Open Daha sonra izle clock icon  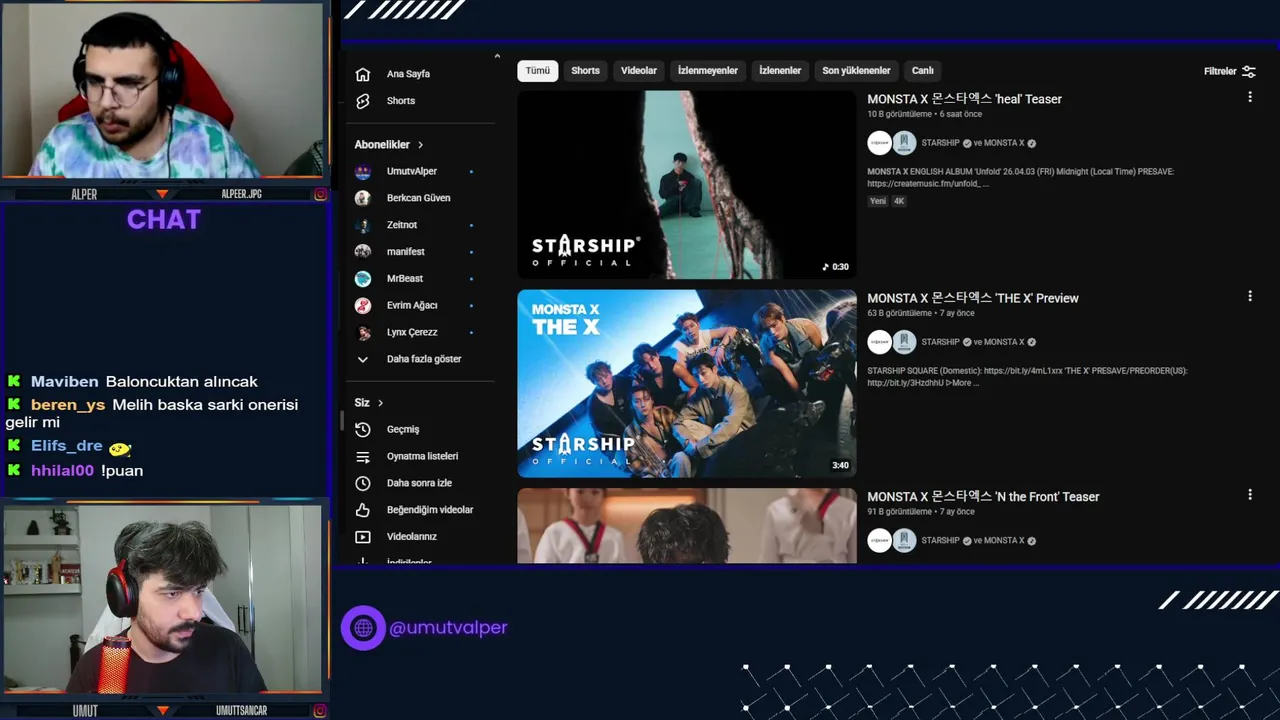363,483
